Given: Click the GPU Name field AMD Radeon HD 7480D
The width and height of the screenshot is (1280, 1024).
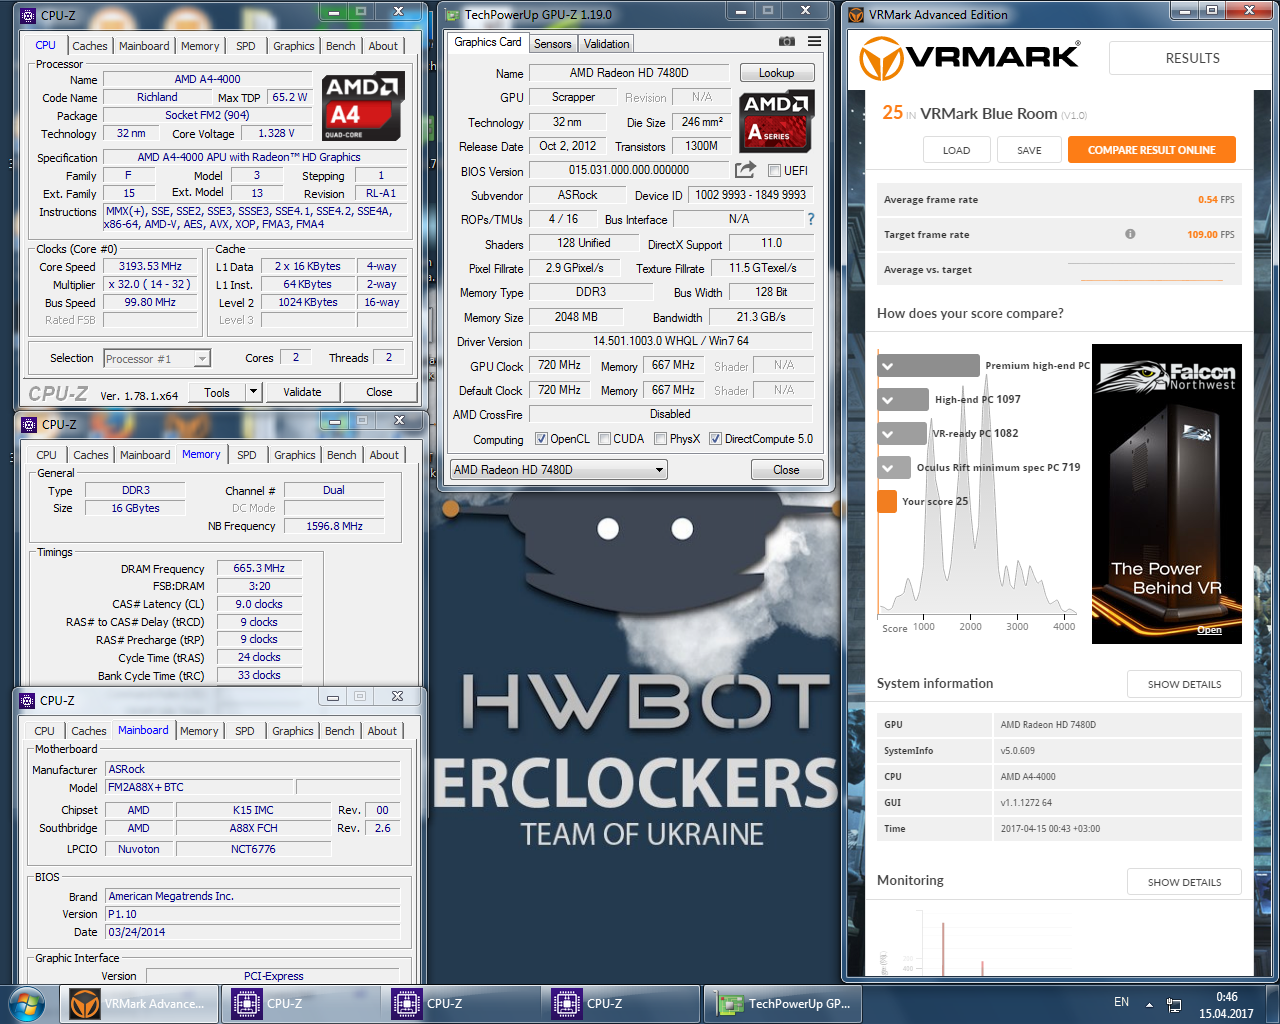Looking at the screenshot, I should click(629, 73).
